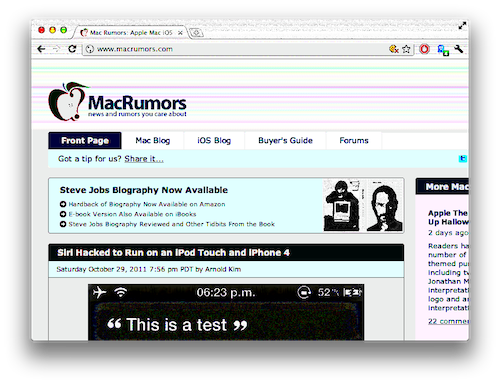Open the Apple Themed Halloween sidebar headline
Screen dimensions: 500x384
click(x=448, y=217)
